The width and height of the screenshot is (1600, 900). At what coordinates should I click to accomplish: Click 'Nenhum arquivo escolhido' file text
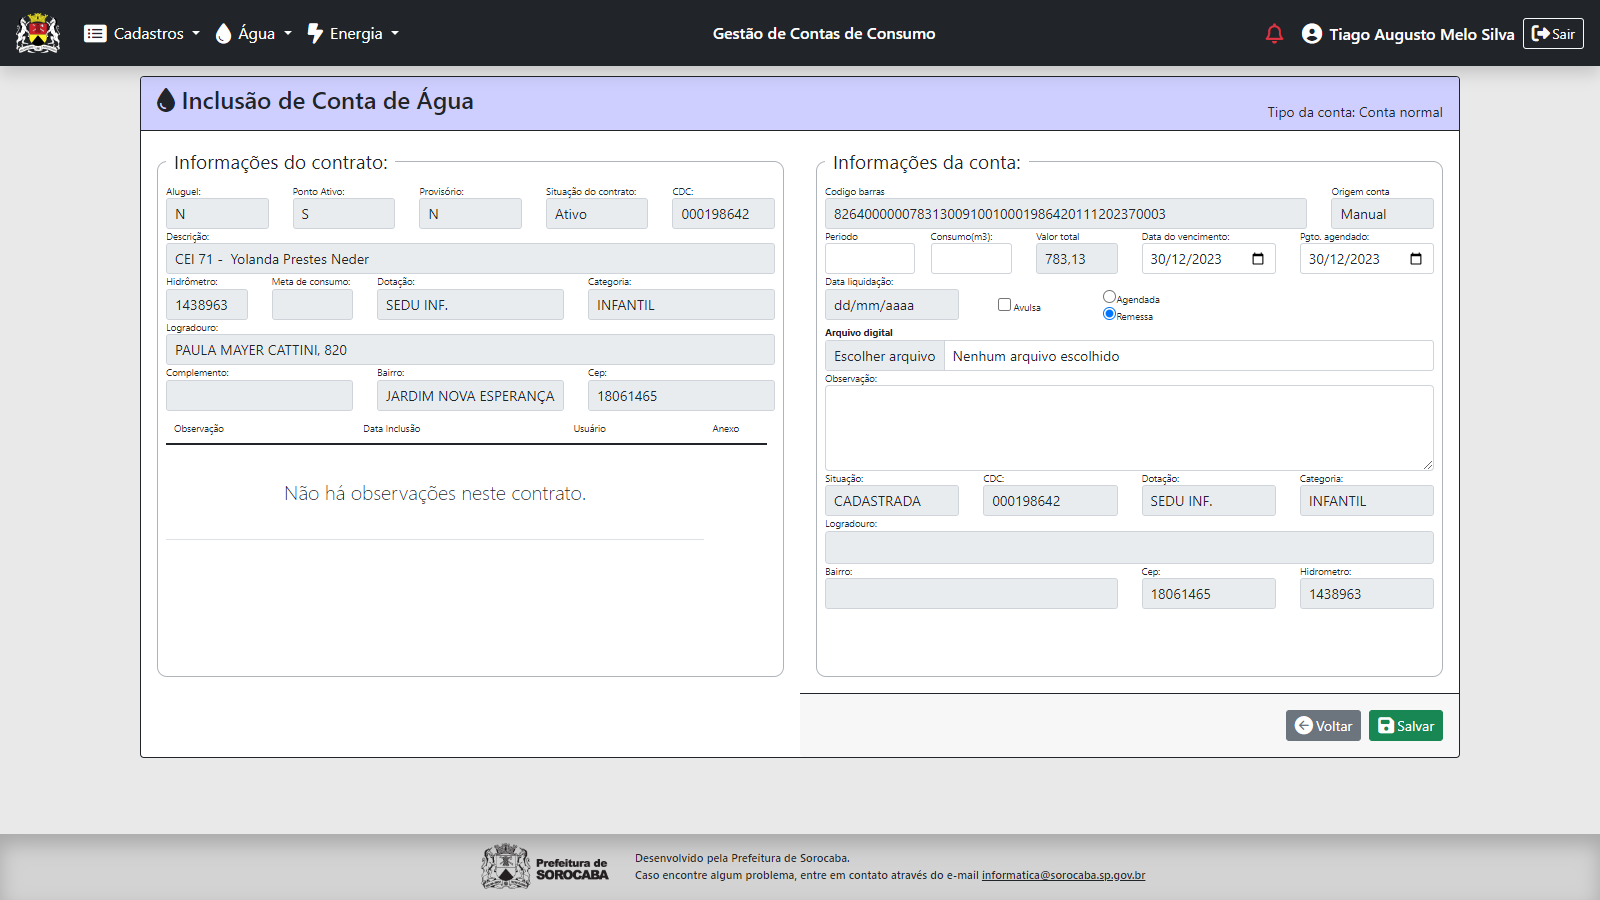pos(1036,356)
